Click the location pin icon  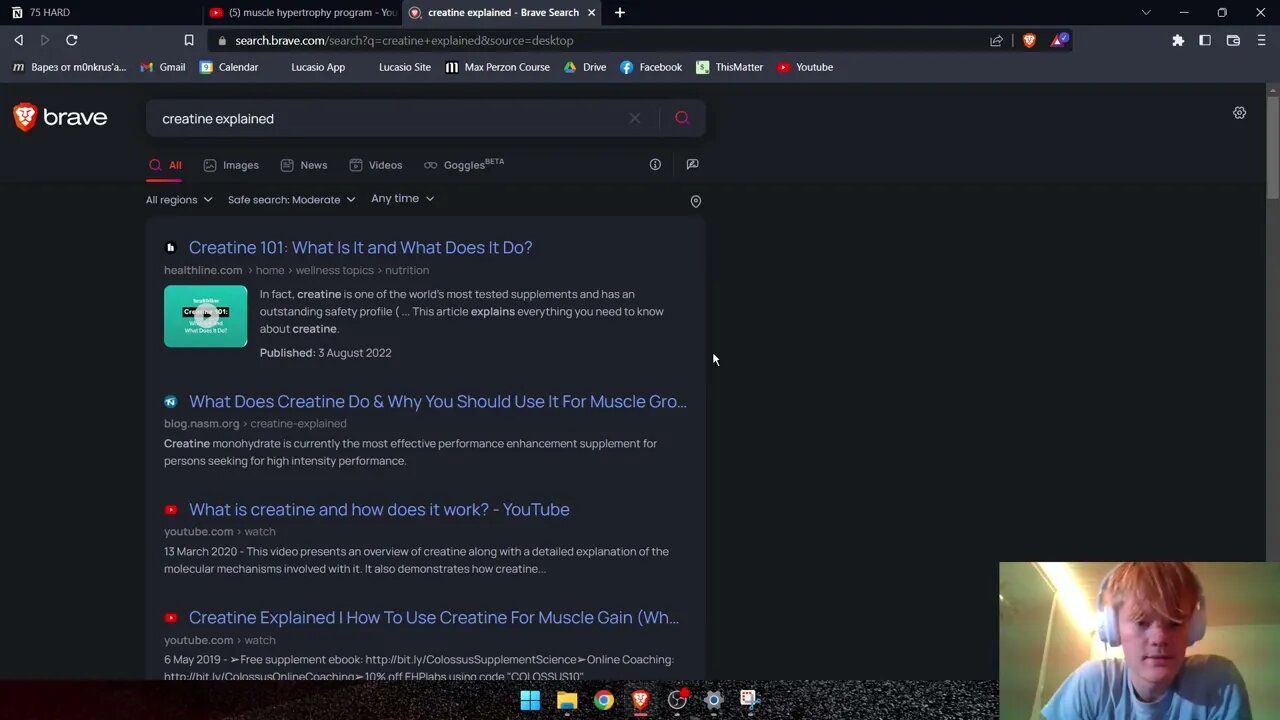click(x=696, y=201)
